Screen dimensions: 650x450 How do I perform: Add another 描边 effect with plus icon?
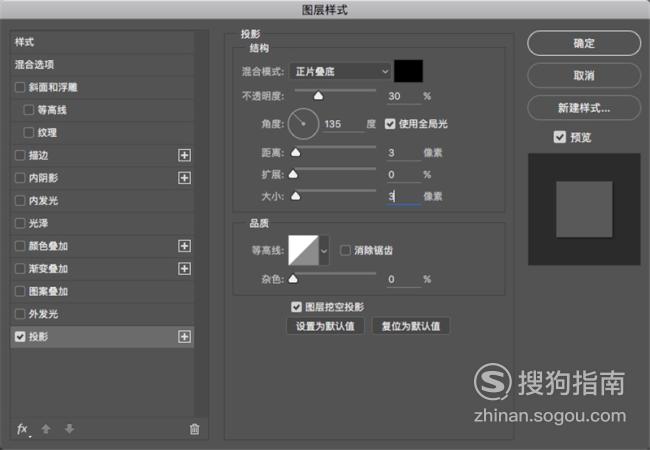click(184, 155)
